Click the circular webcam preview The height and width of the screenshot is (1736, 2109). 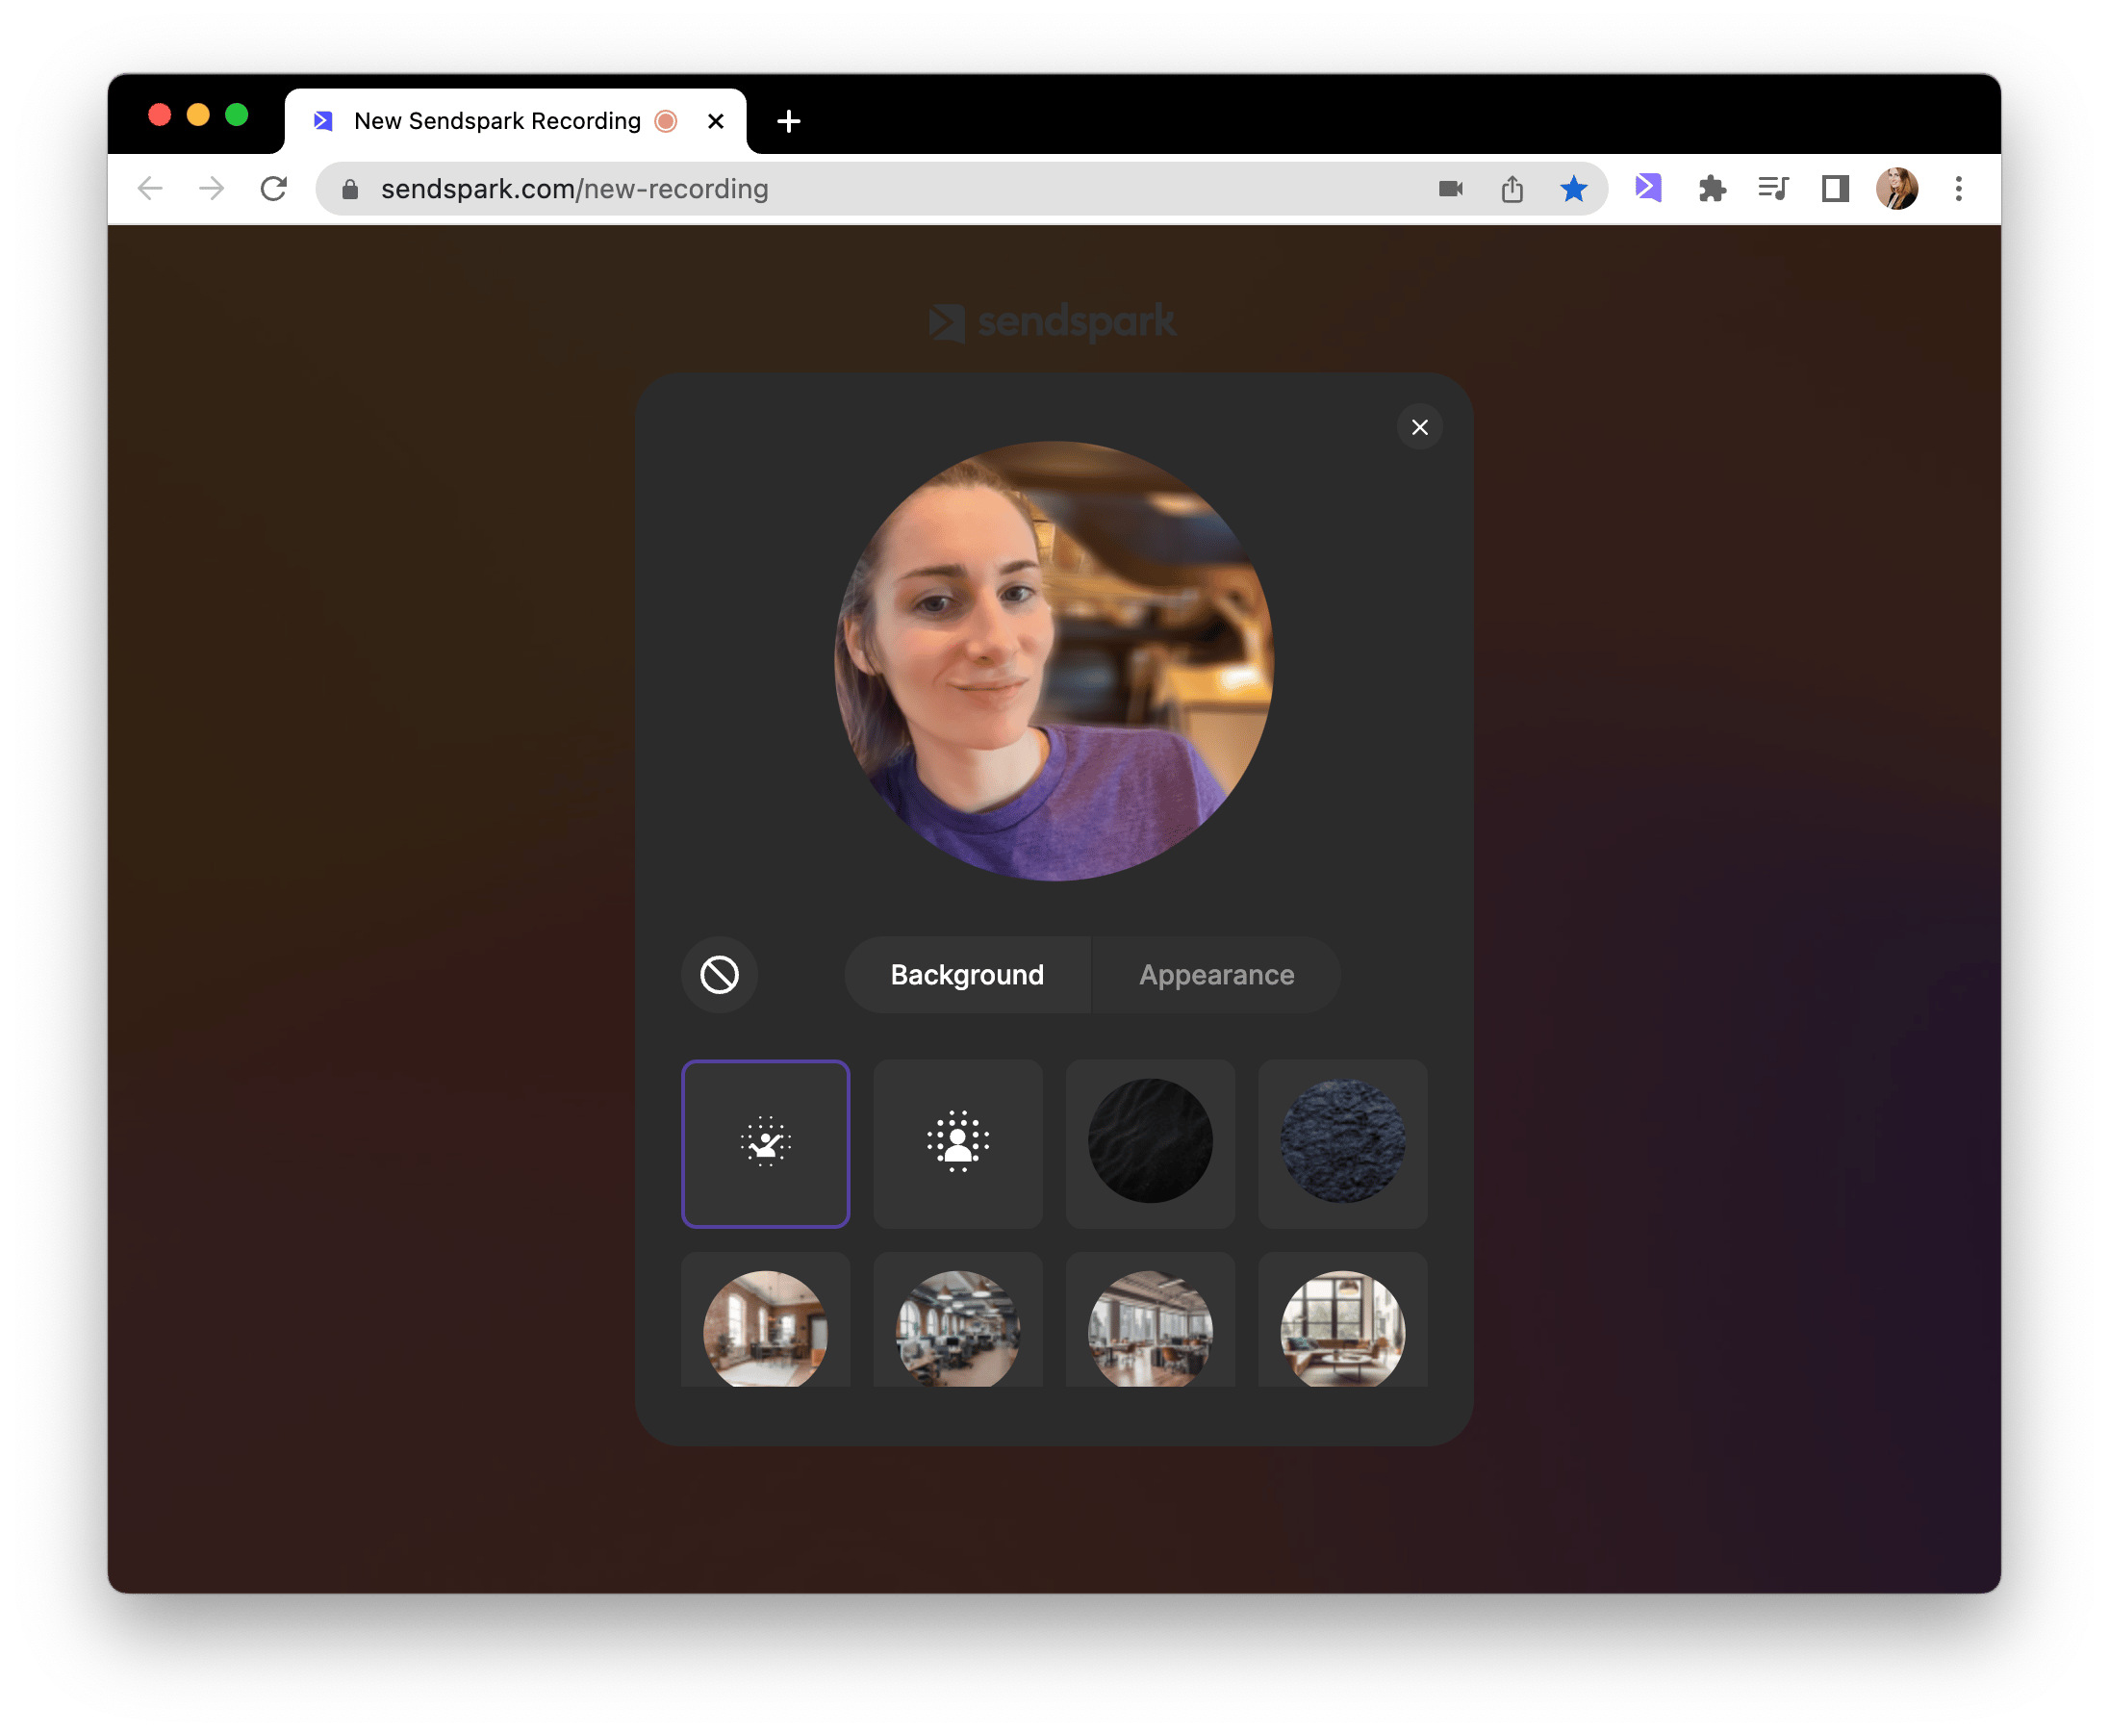tap(1053, 661)
